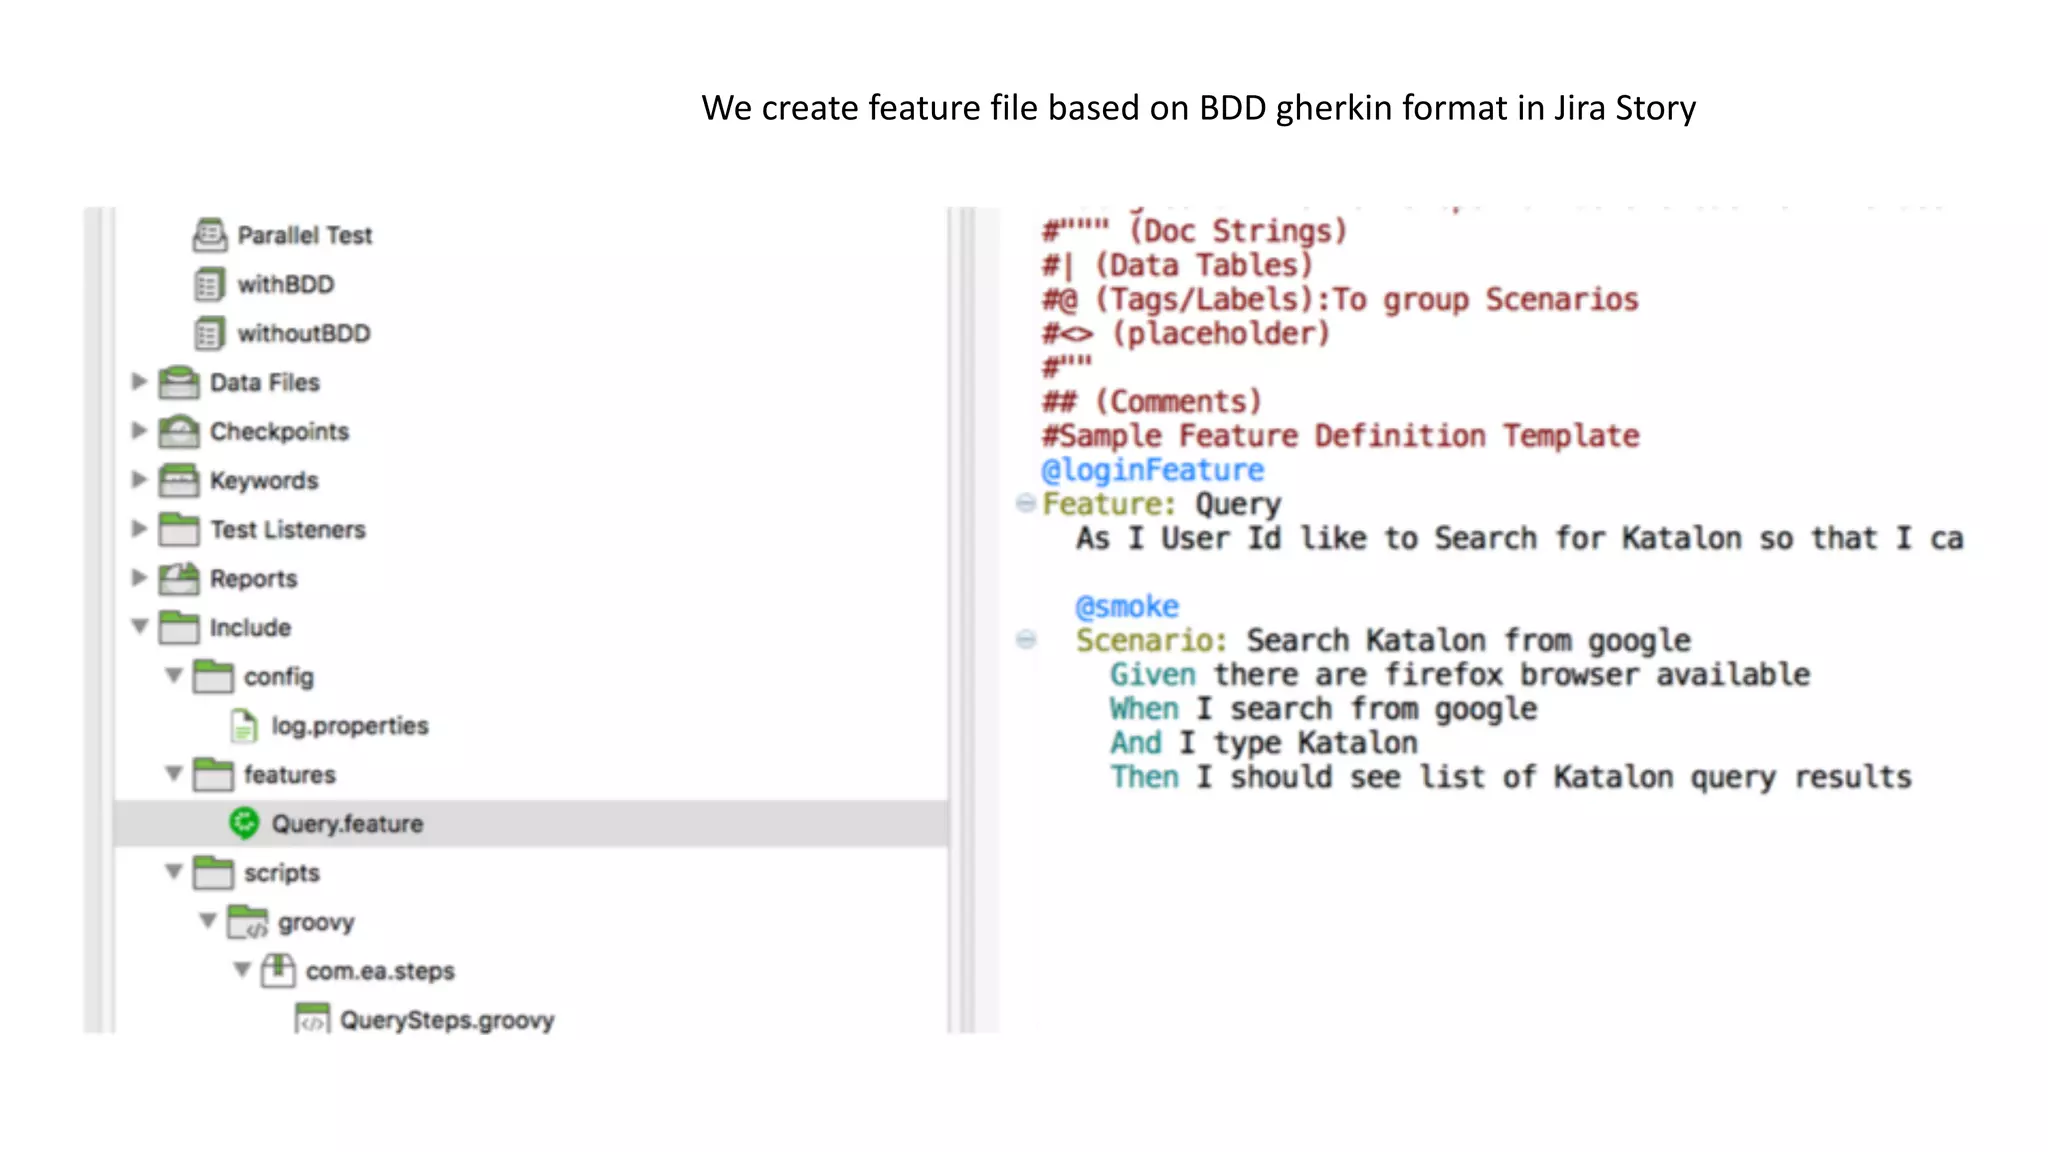
Task: Select Parallel Test in the tree
Action: (305, 235)
